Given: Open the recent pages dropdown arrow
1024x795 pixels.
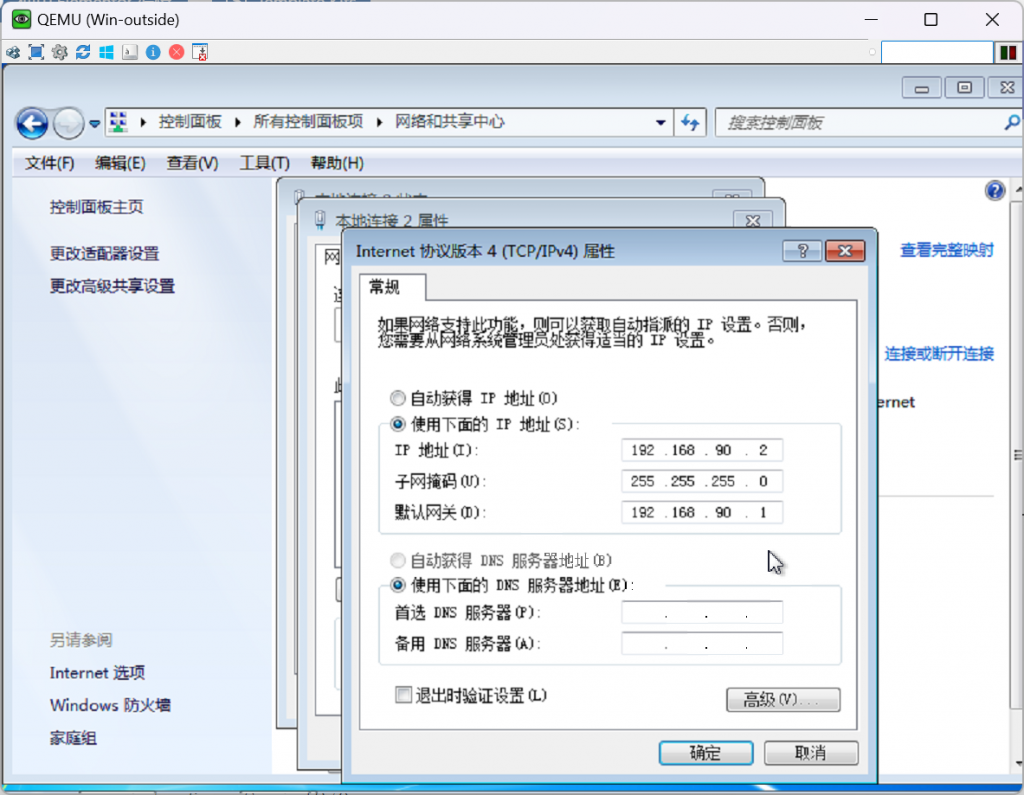Looking at the screenshot, I should point(95,123).
